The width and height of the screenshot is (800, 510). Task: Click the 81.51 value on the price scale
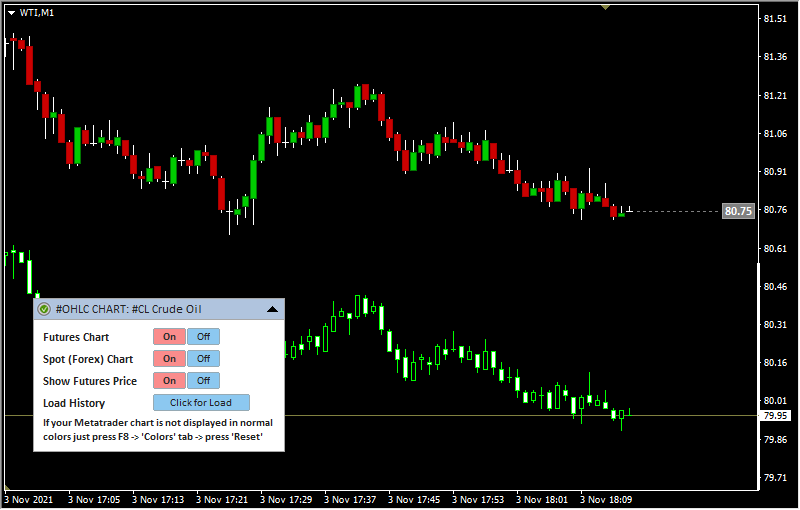774,19
